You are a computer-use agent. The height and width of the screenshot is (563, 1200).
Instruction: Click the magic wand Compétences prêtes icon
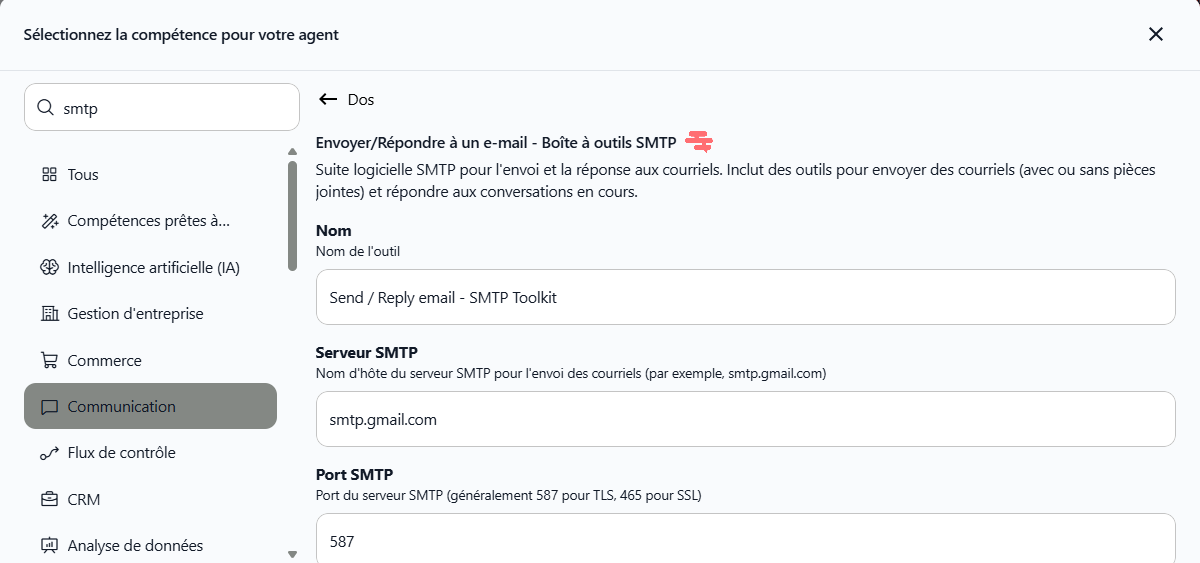point(49,221)
